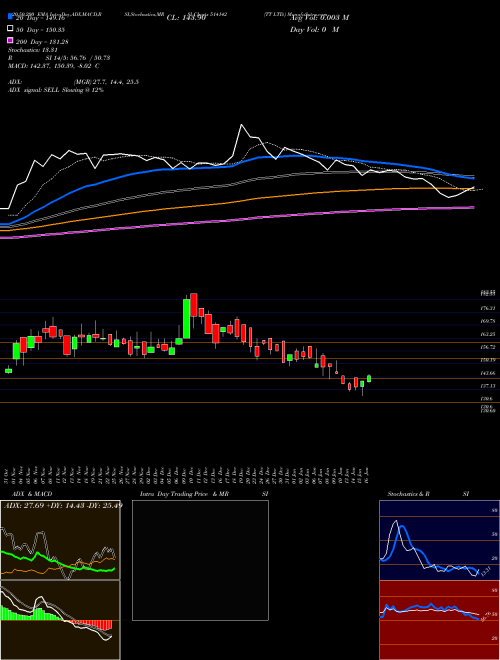Click the last green candlestick on the right
Screen dimensions: 500x660
click(369, 378)
